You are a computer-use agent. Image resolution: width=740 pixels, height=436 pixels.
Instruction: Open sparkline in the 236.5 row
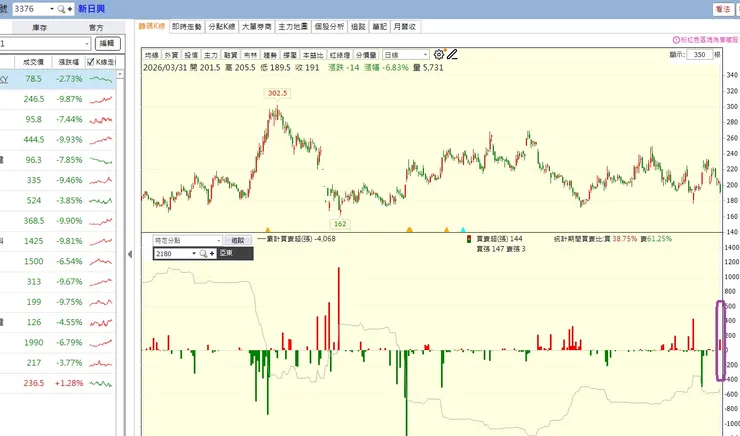(101, 383)
